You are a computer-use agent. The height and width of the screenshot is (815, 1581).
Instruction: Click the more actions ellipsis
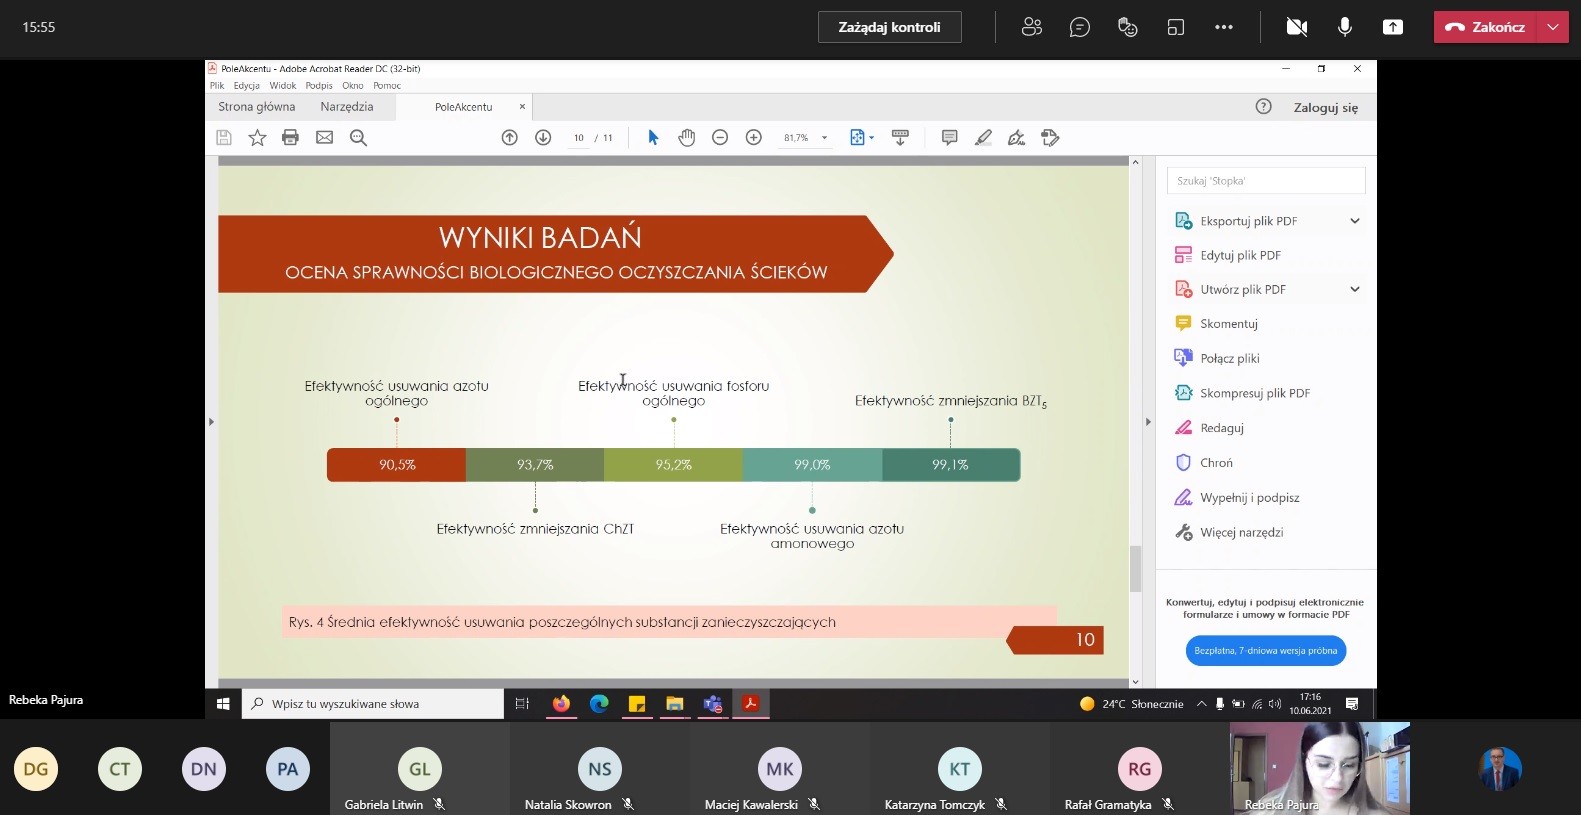pyautogui.click(x=1224, y=27)
